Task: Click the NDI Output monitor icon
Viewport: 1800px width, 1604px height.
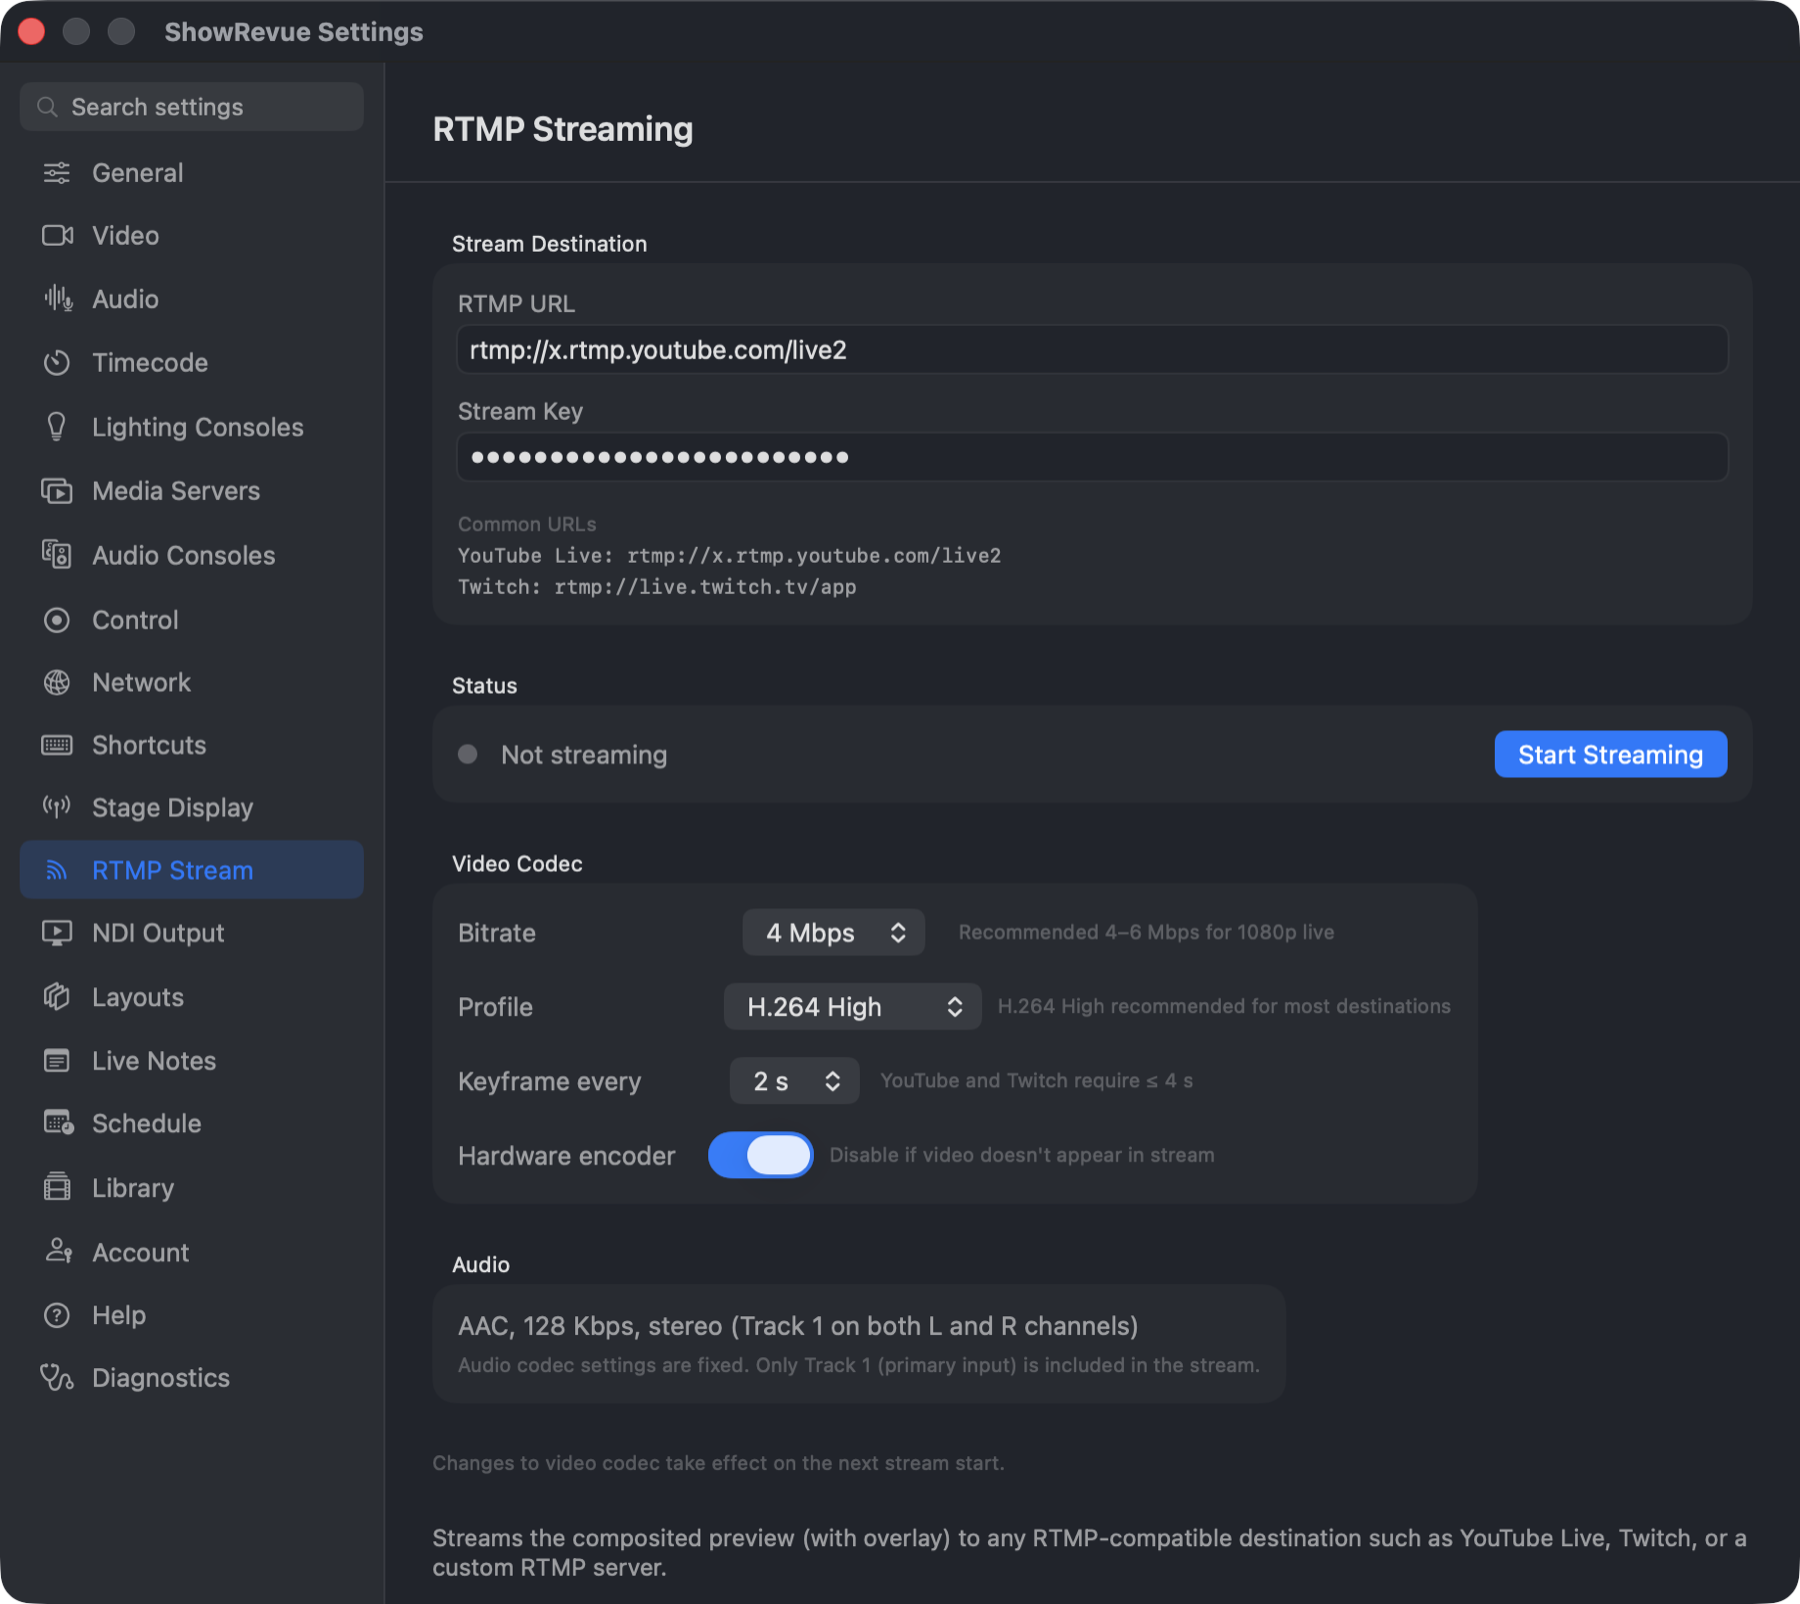Action: [57, 933]
